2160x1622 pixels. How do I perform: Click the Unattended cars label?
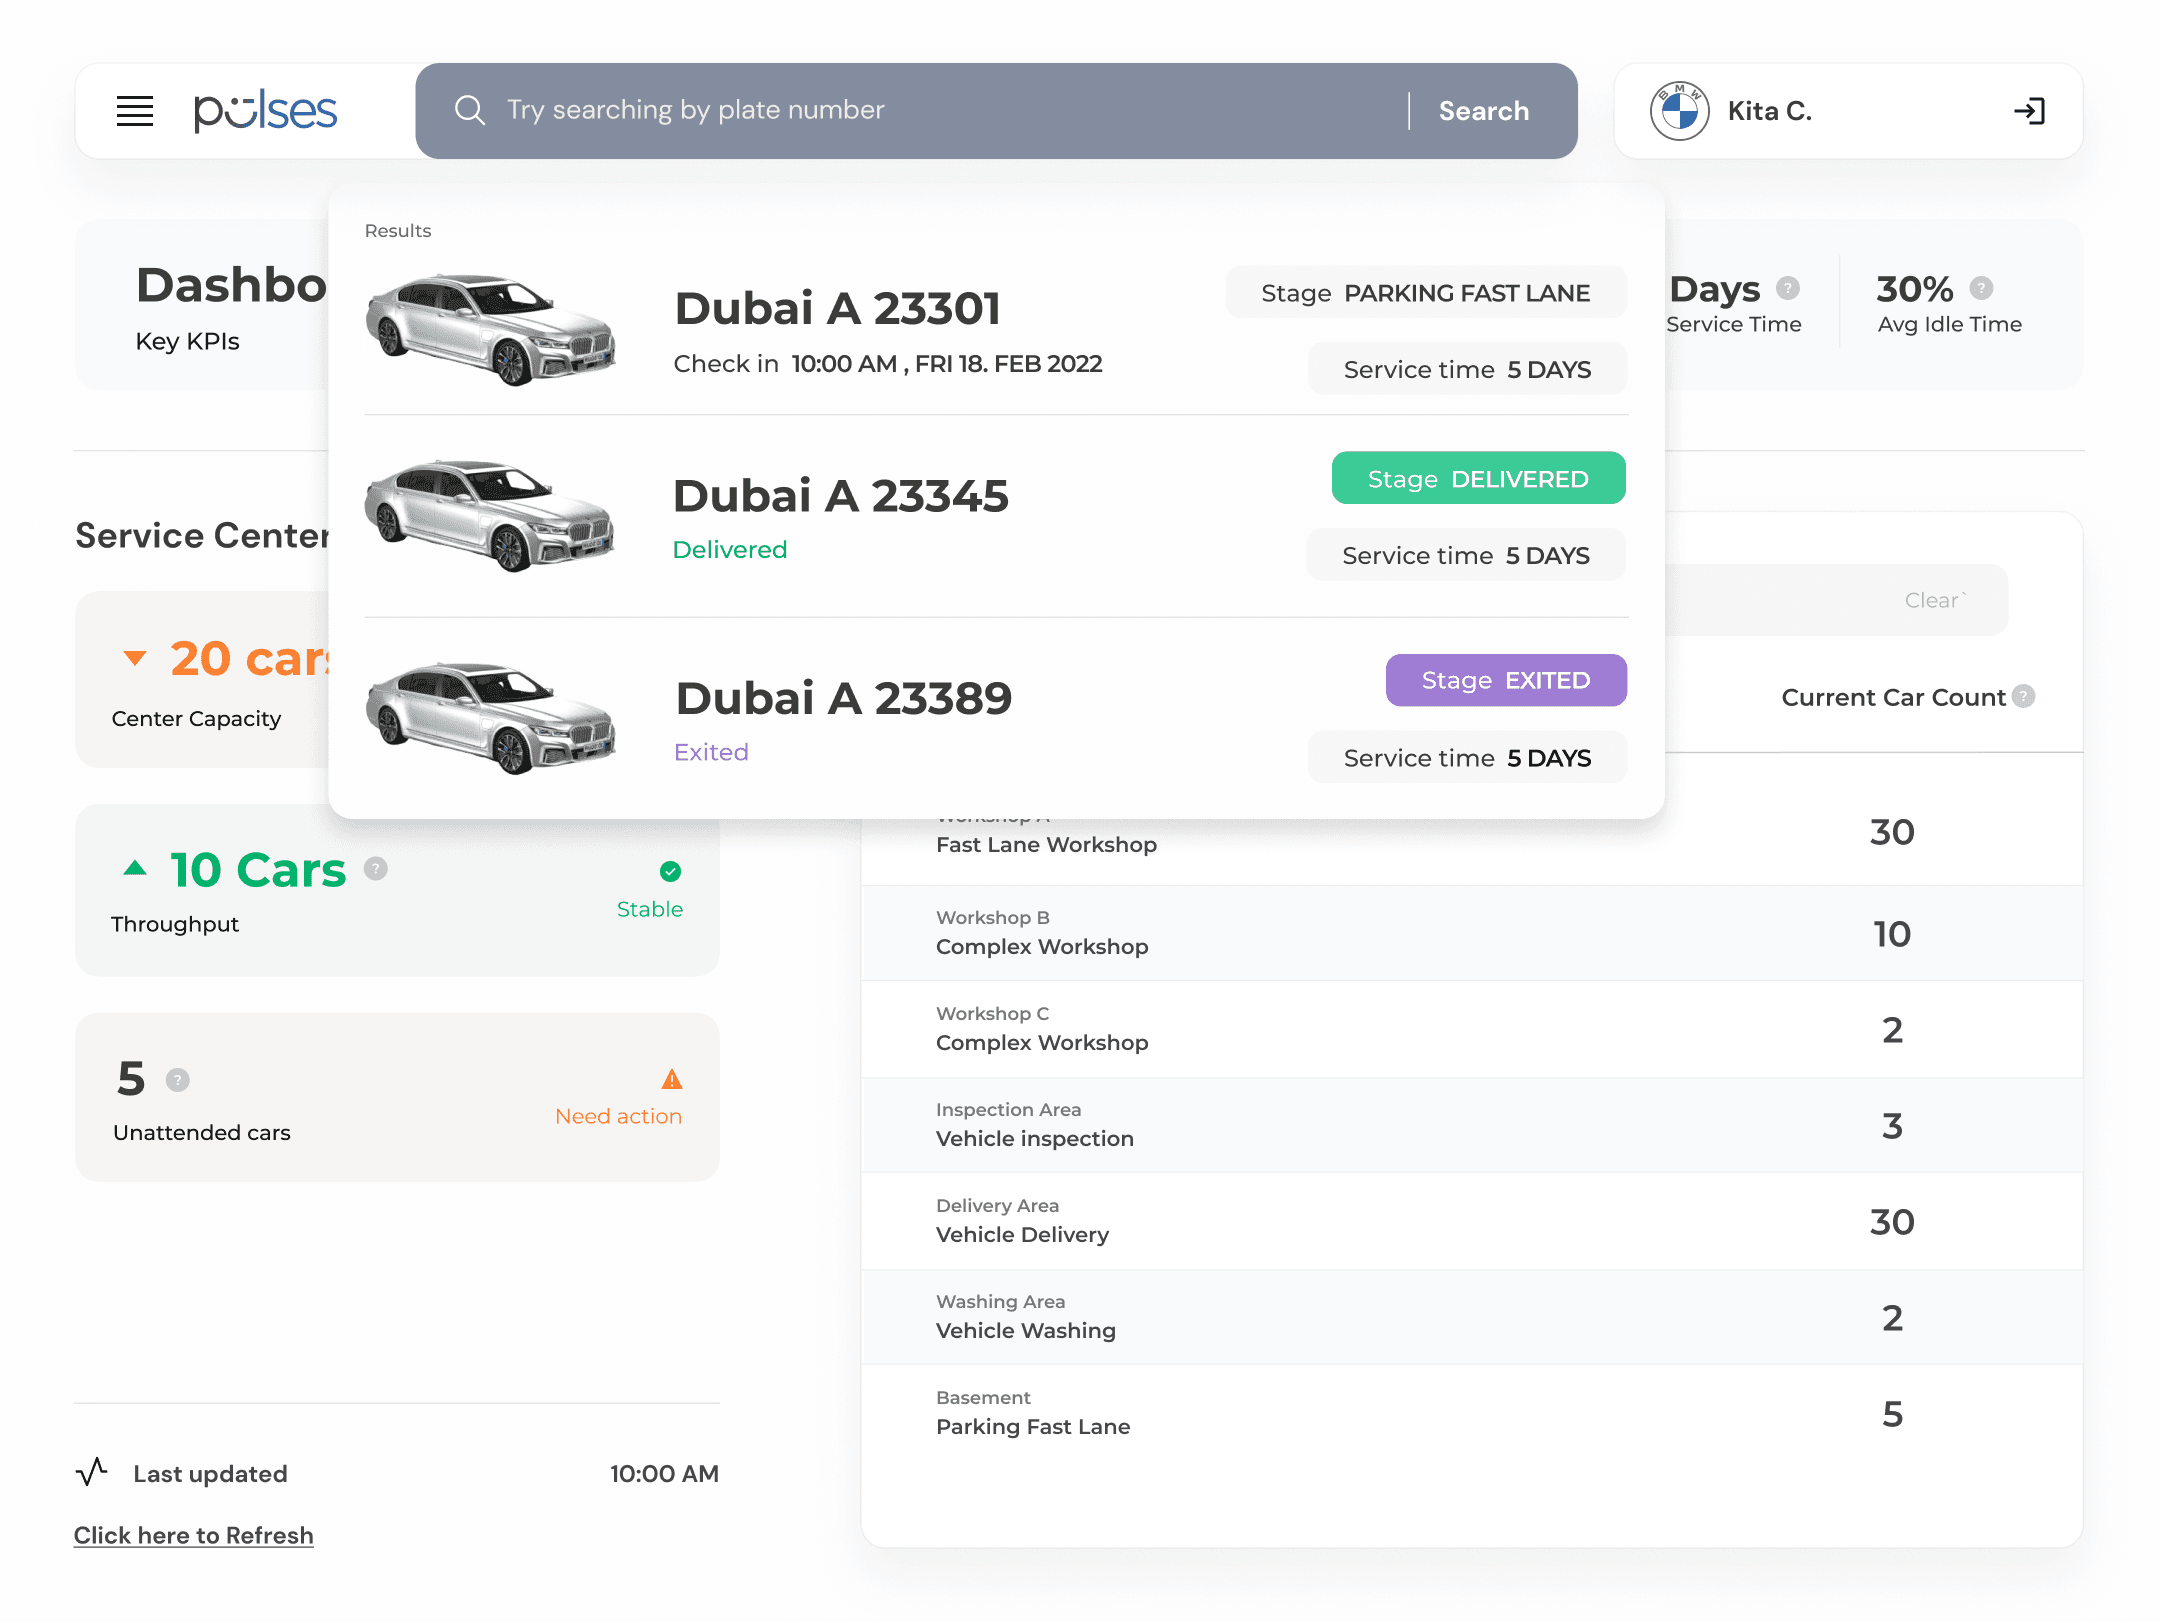point(202,1132)
